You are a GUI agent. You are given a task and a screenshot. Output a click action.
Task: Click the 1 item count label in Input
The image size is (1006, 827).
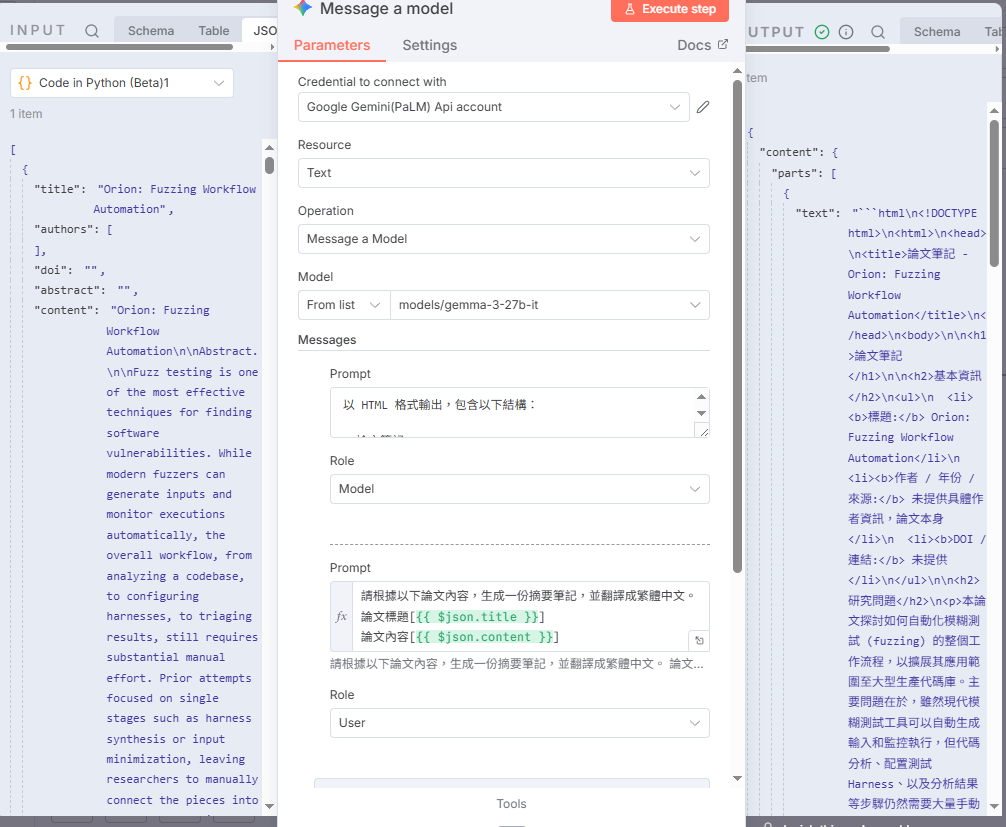(x=26, y=114)
